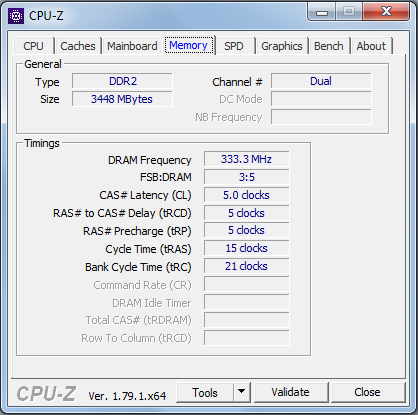Select the 333.3 MHz DRAM frequency value
The image size is (418, 415).
pyautogui.click(x=246, y=159)
